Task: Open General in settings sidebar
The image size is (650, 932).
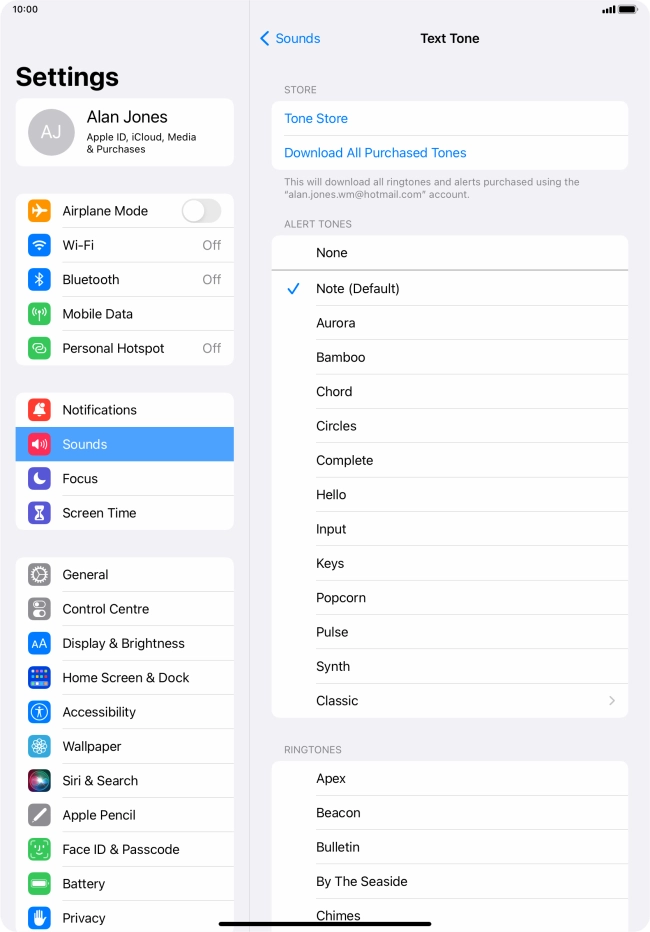Action: (125, 575)
